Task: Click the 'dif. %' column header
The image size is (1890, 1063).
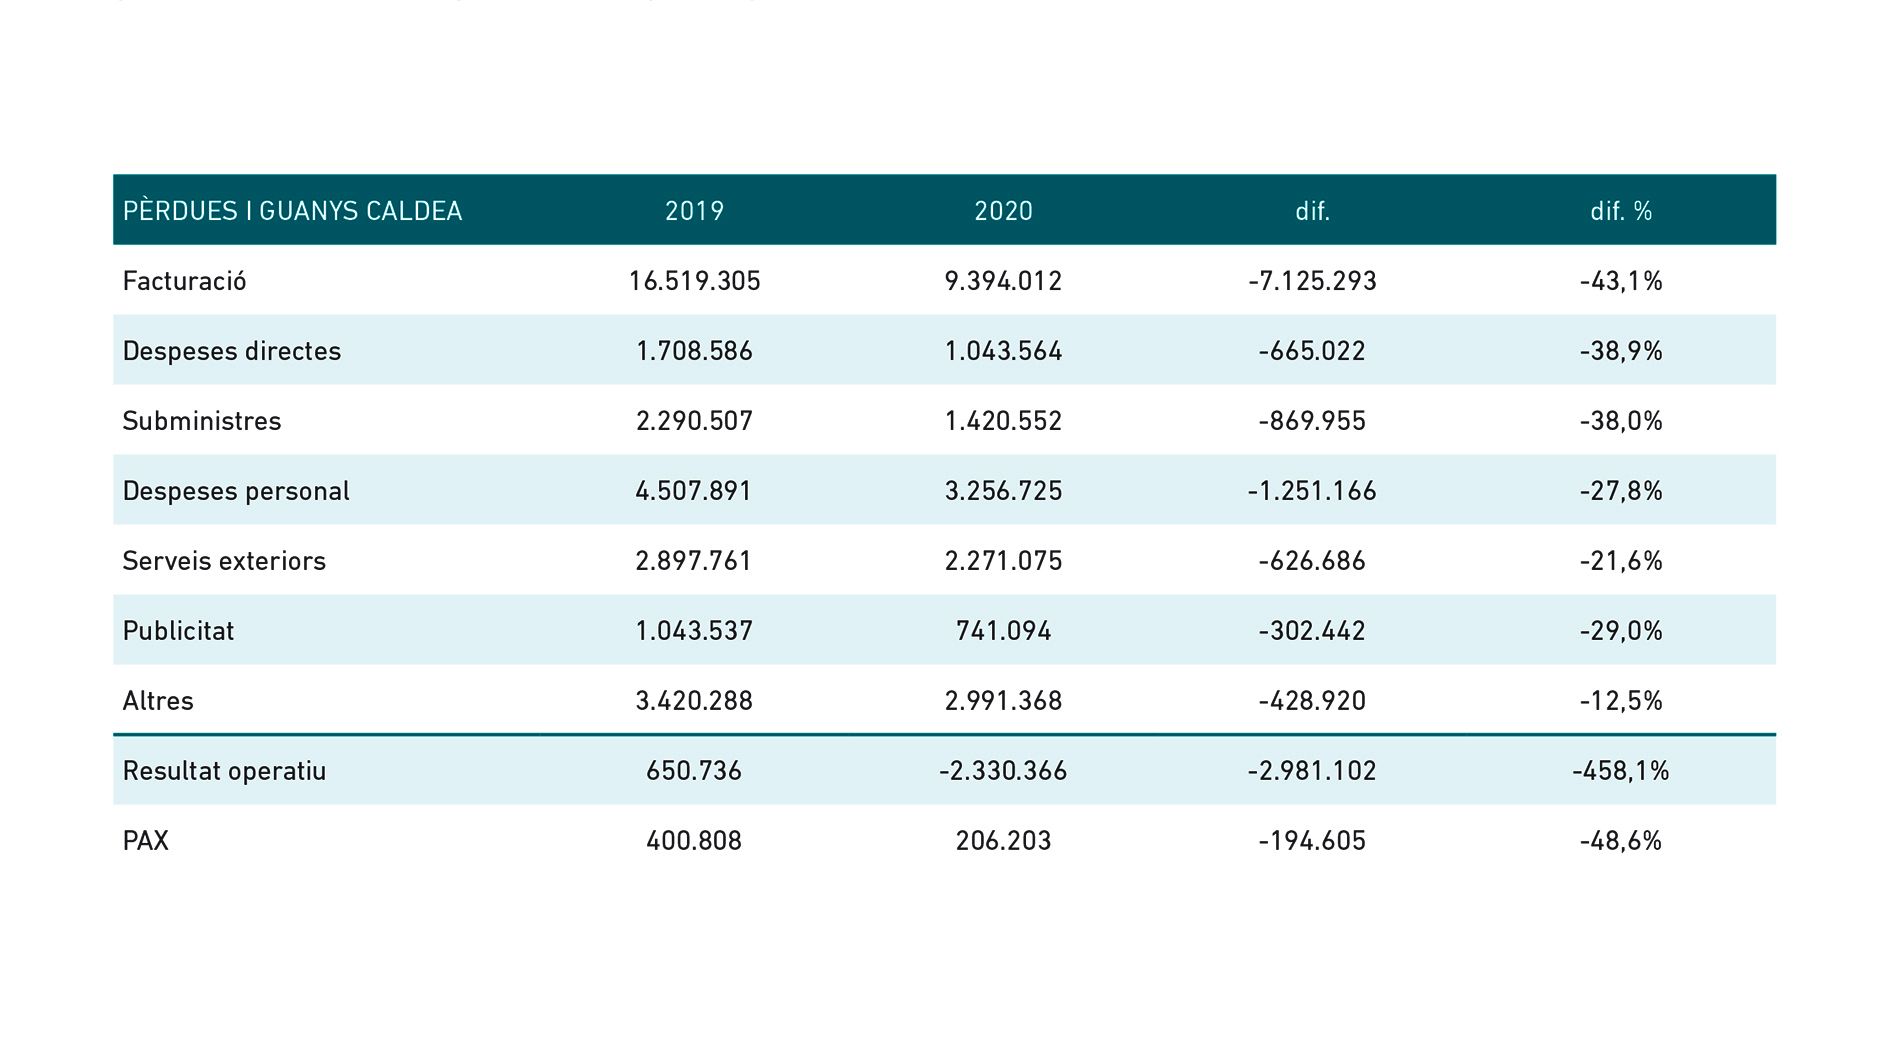Action: point(1620,211)
